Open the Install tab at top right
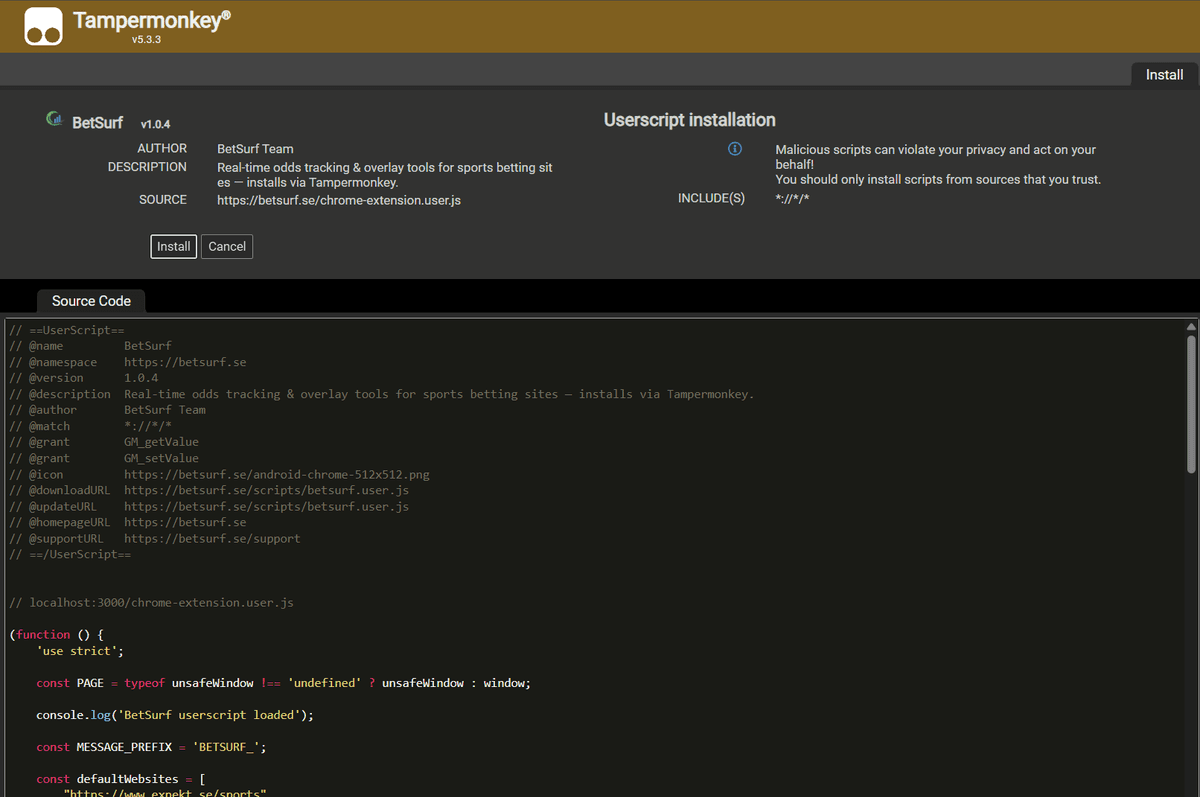1200x797 pixels. (x=1164, y=75)
